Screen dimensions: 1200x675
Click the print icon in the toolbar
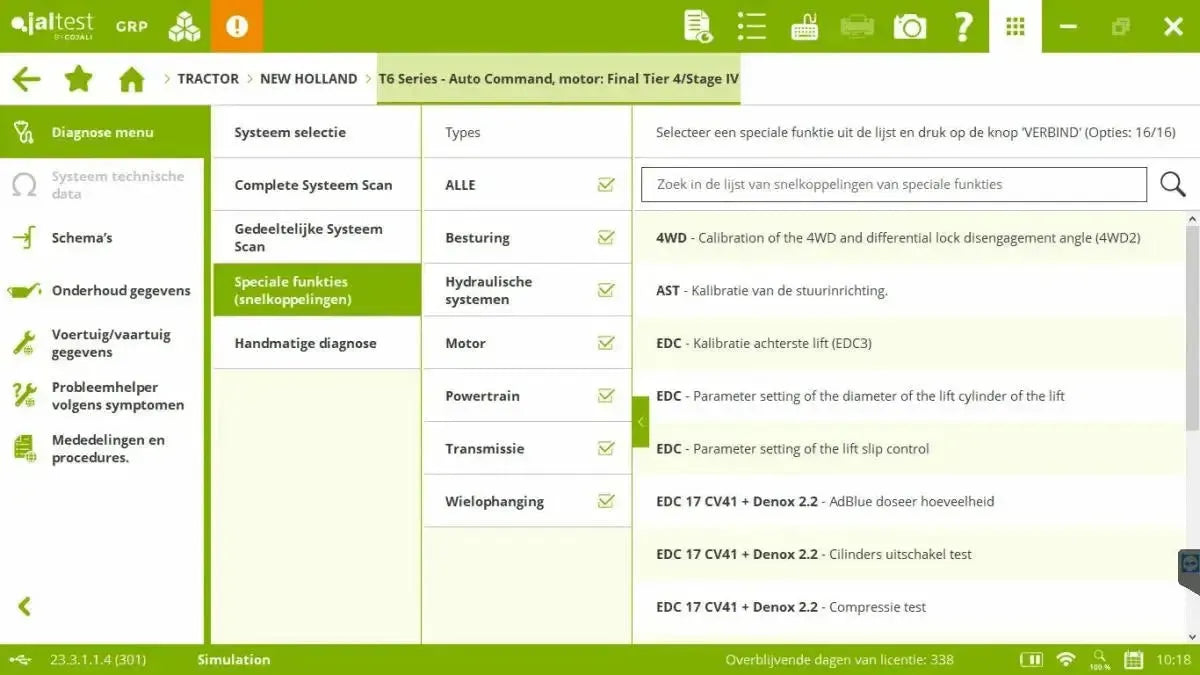[x=857, y=26]
